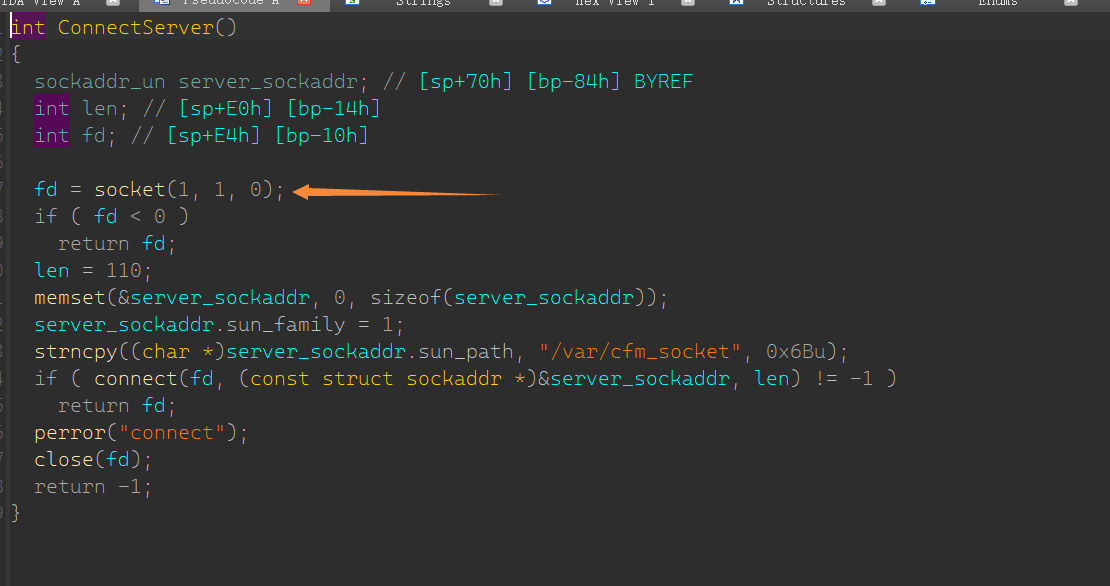Image resolution: width=1110 pixels, height=586 pixels.
Task: Click the ConnectServer function name
Action: tap(135, 27)
